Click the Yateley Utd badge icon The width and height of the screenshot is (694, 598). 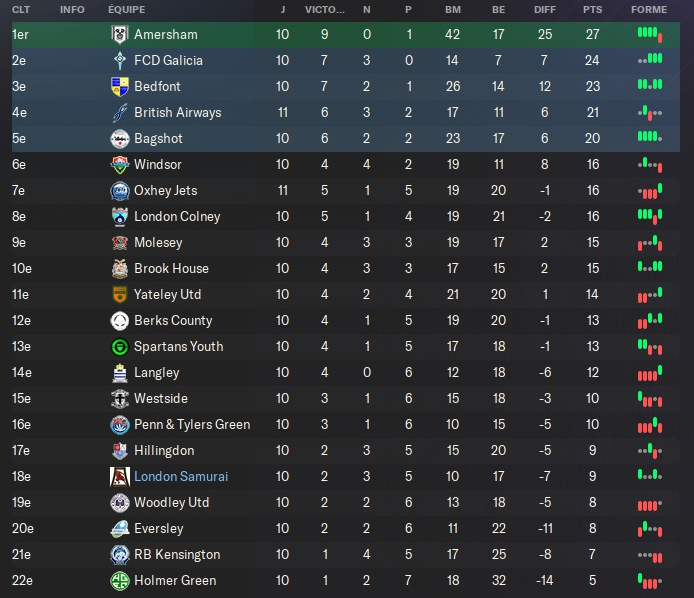pos(118,294)
